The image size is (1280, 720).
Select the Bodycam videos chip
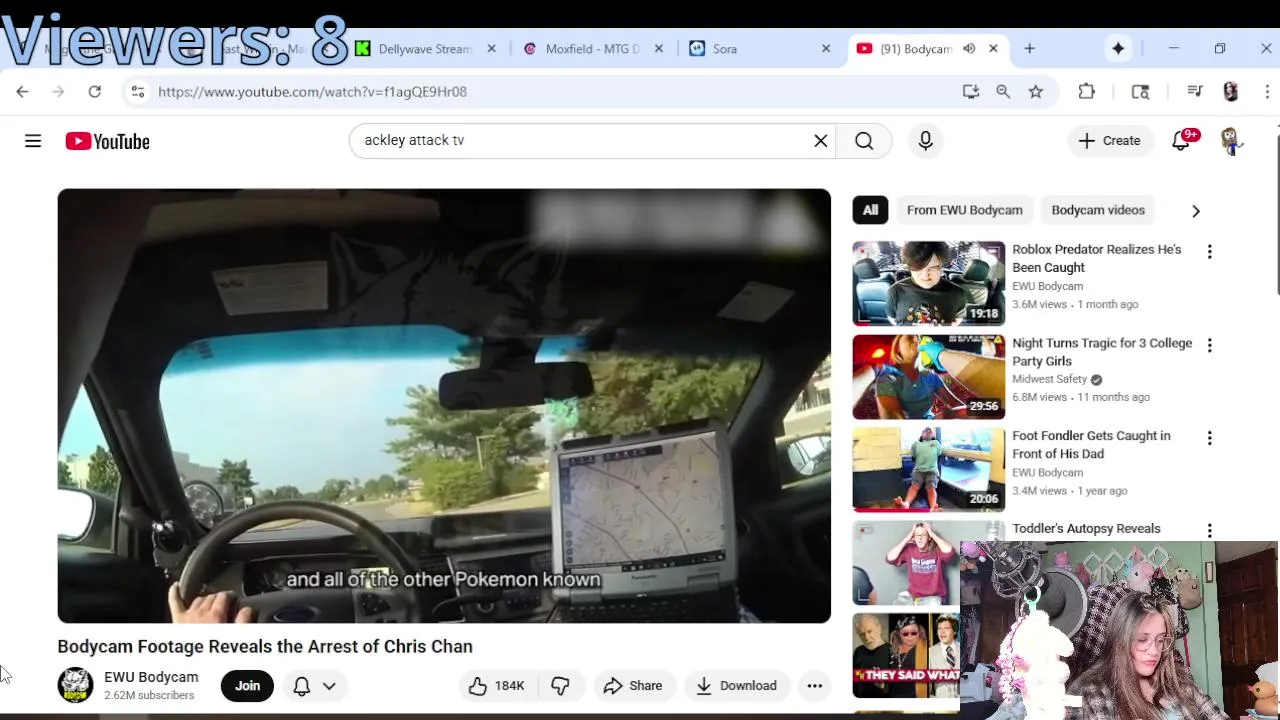[x=1098, y=210]
